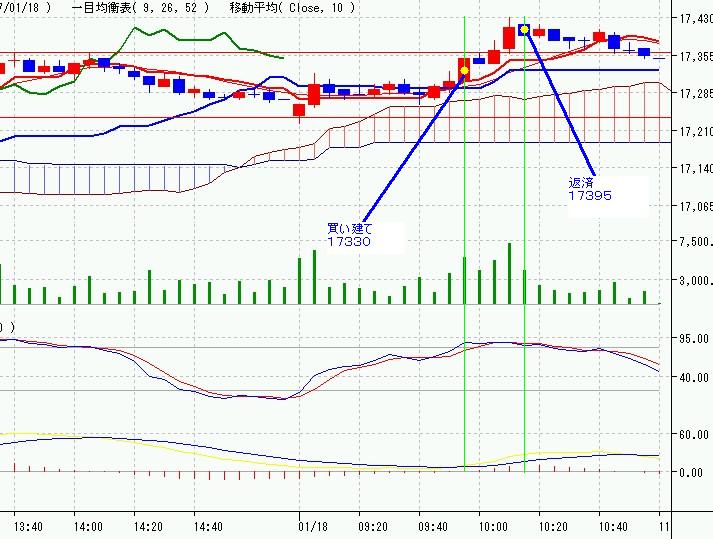
Task: Click the 14:40 time axis label
Action: point(208,527)
